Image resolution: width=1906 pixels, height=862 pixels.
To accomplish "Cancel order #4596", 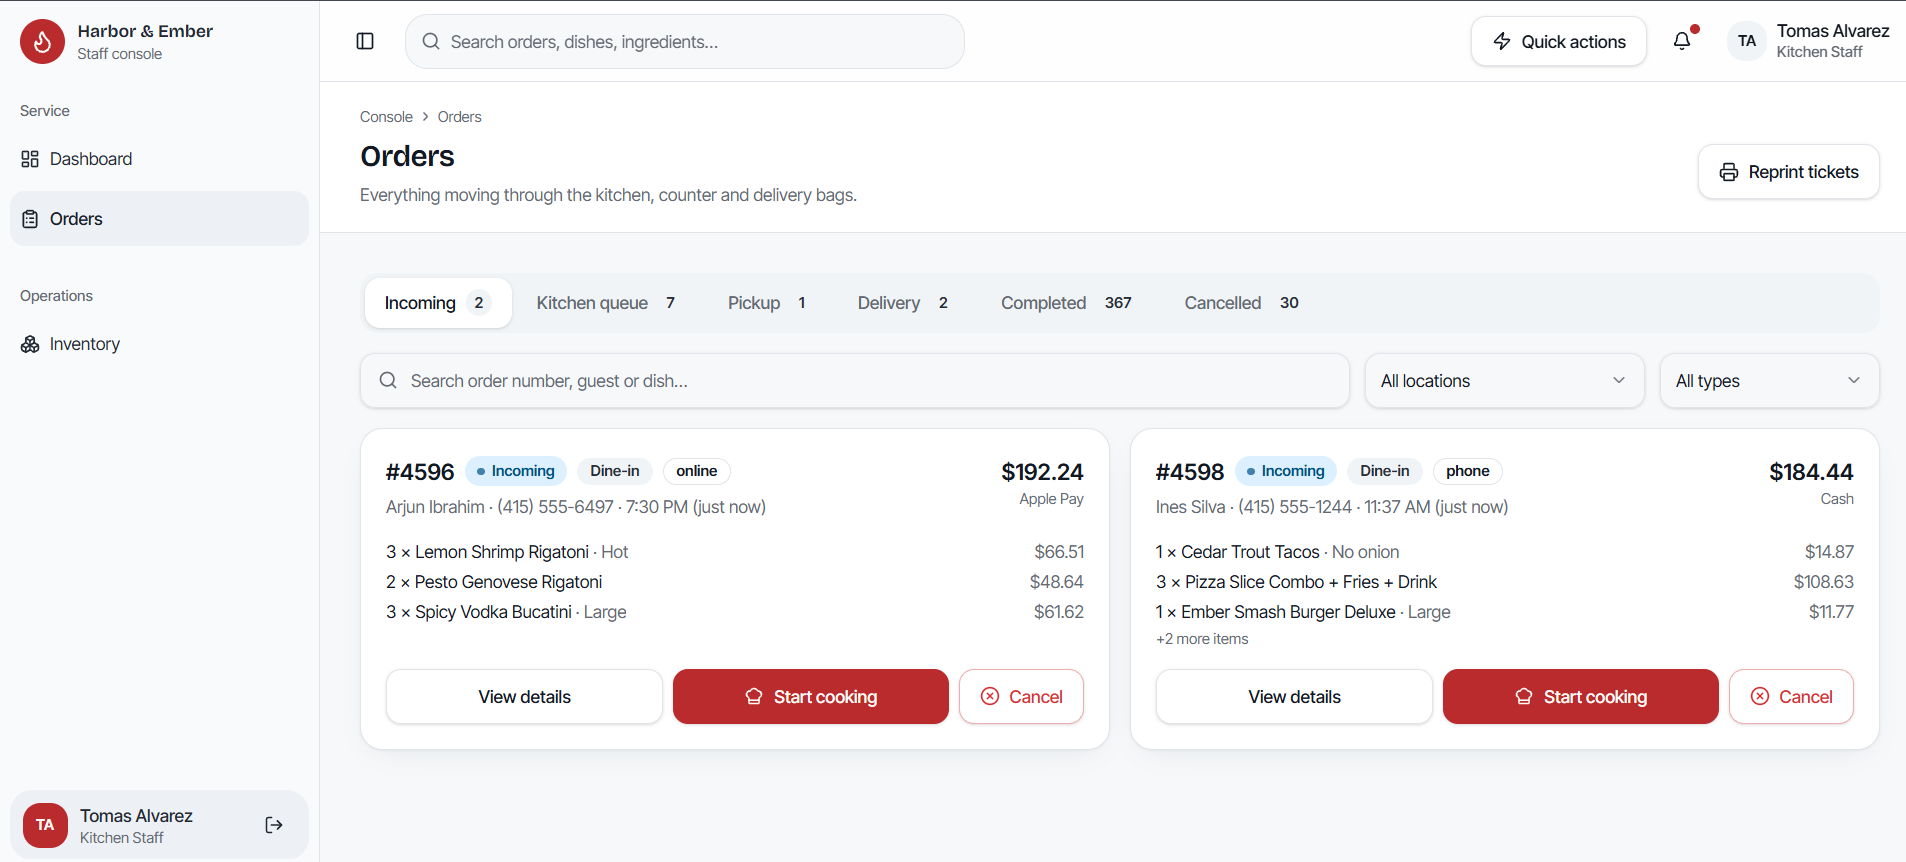I will (1021, 697).
